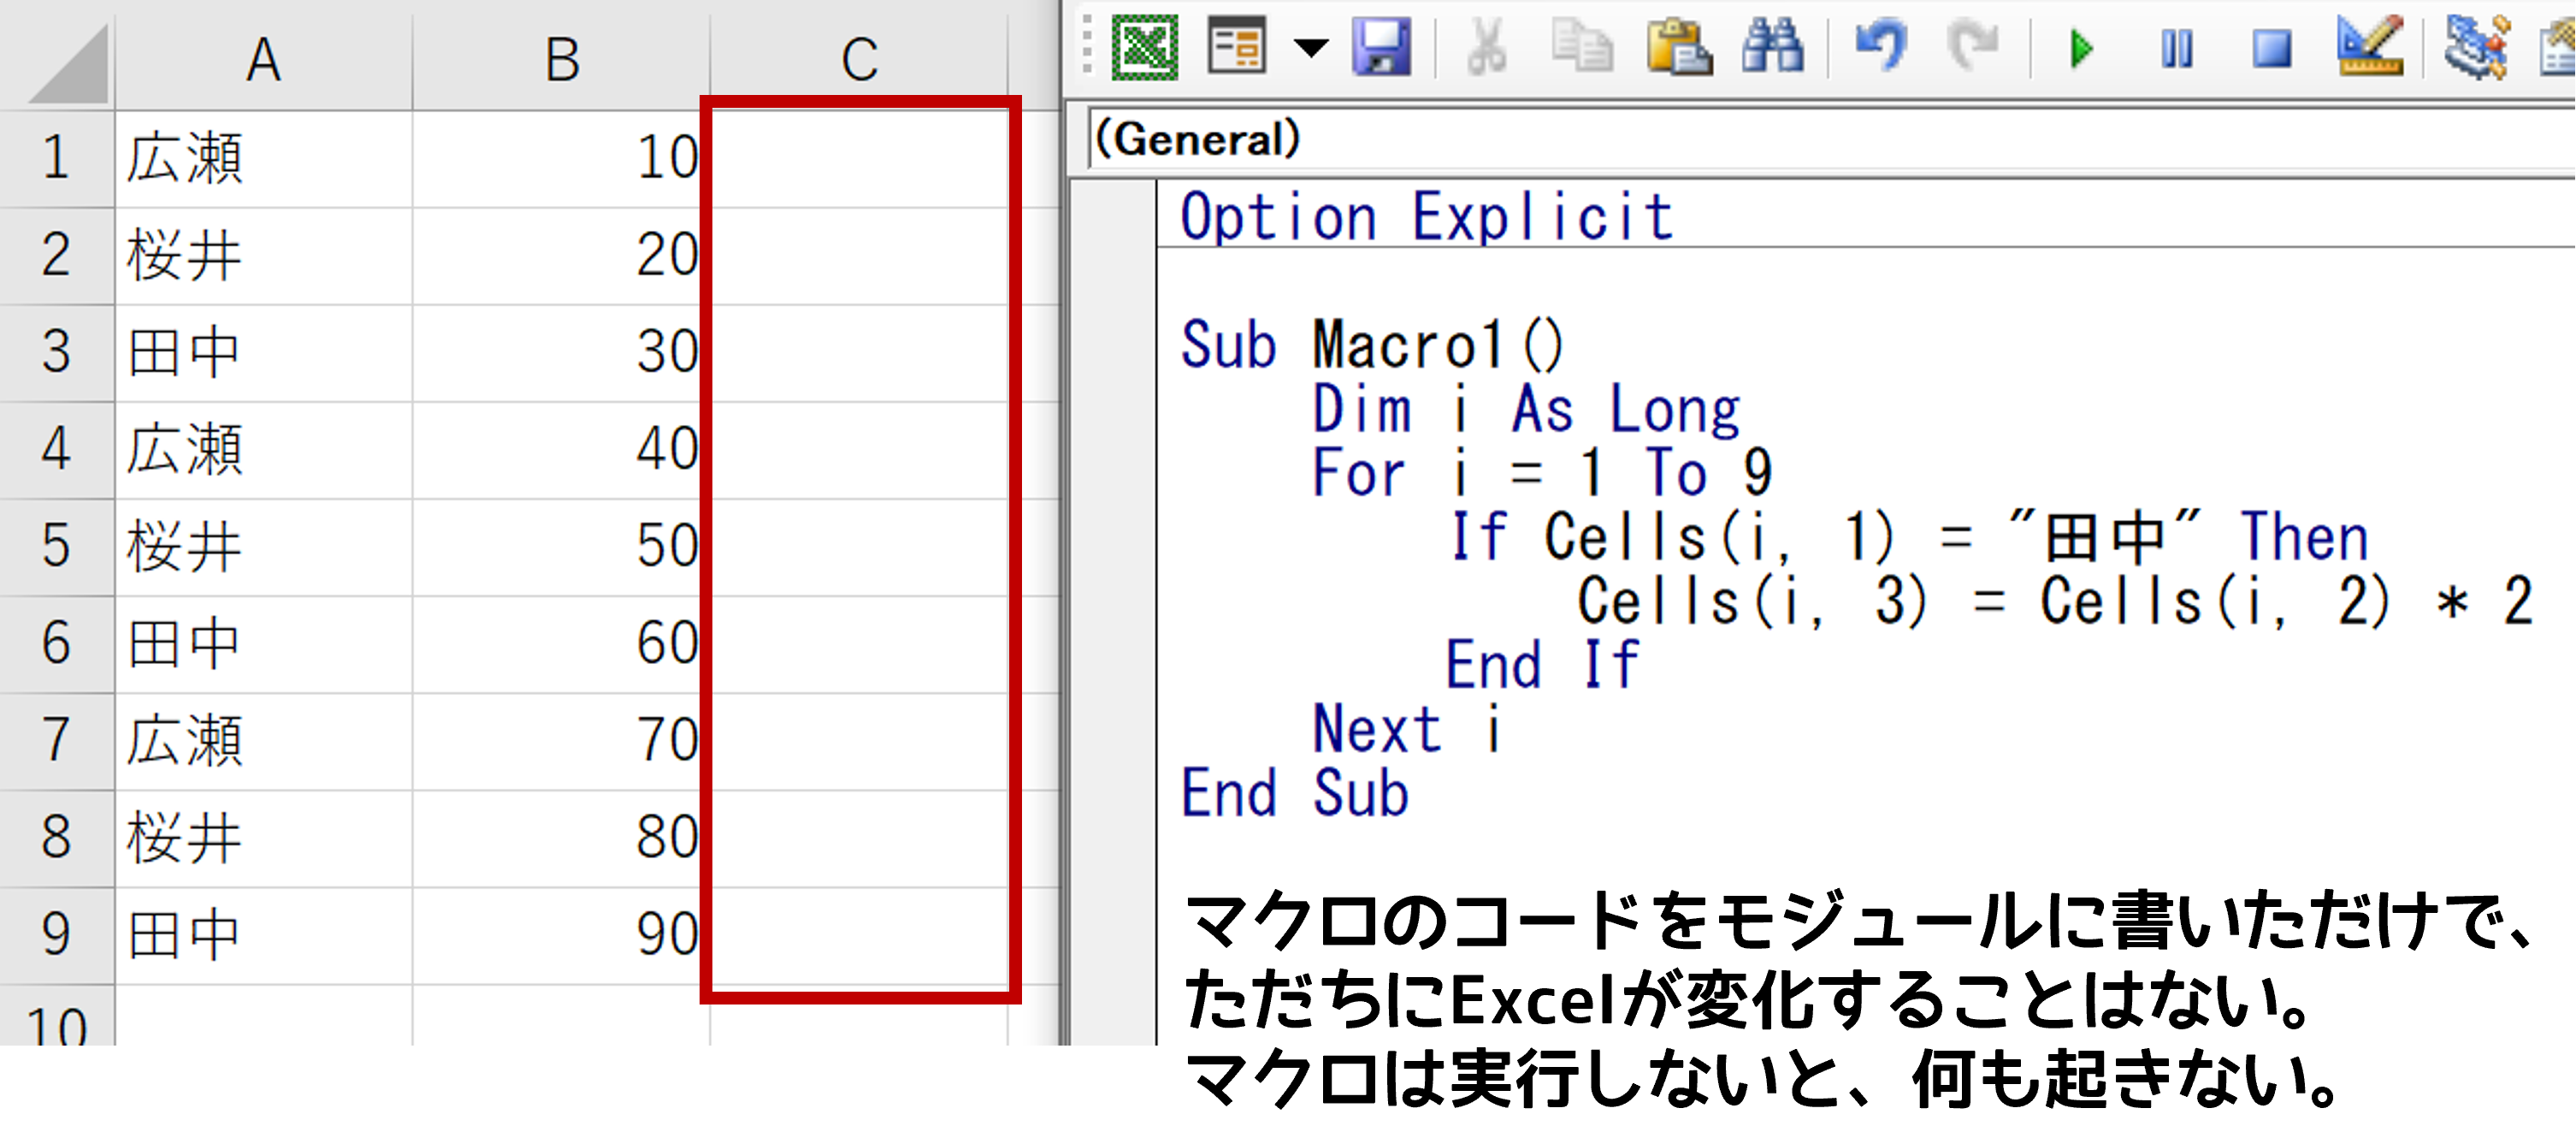2576x1126 pixels.
Task: Select column C header
Action: 860,59
